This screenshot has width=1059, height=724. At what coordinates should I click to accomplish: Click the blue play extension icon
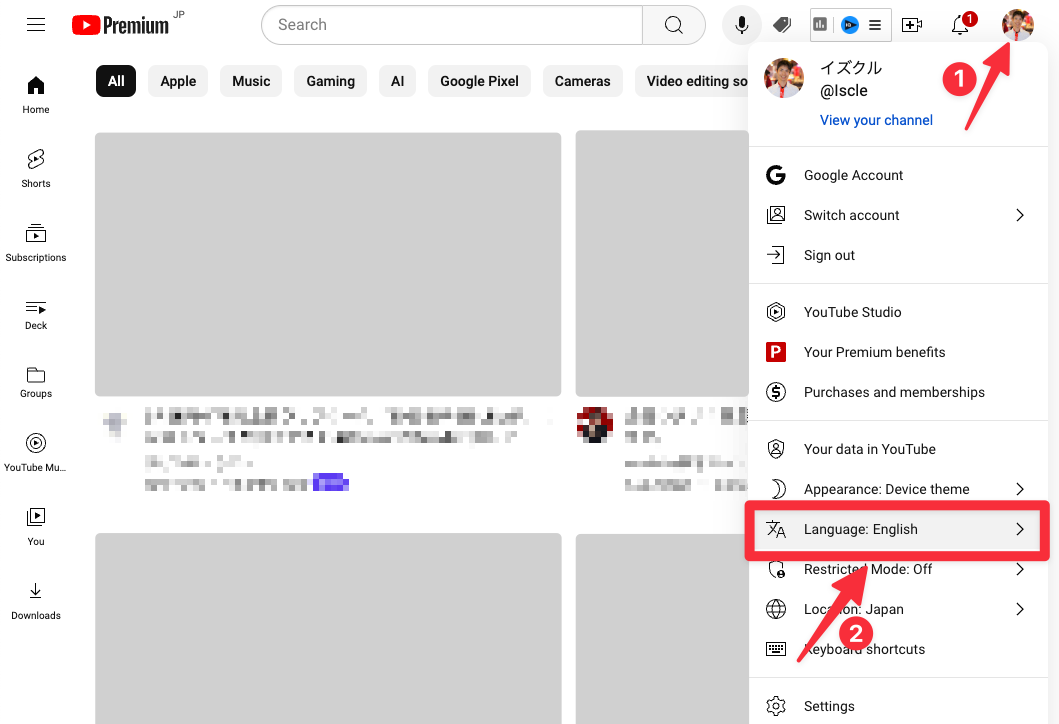click(850, 25)
